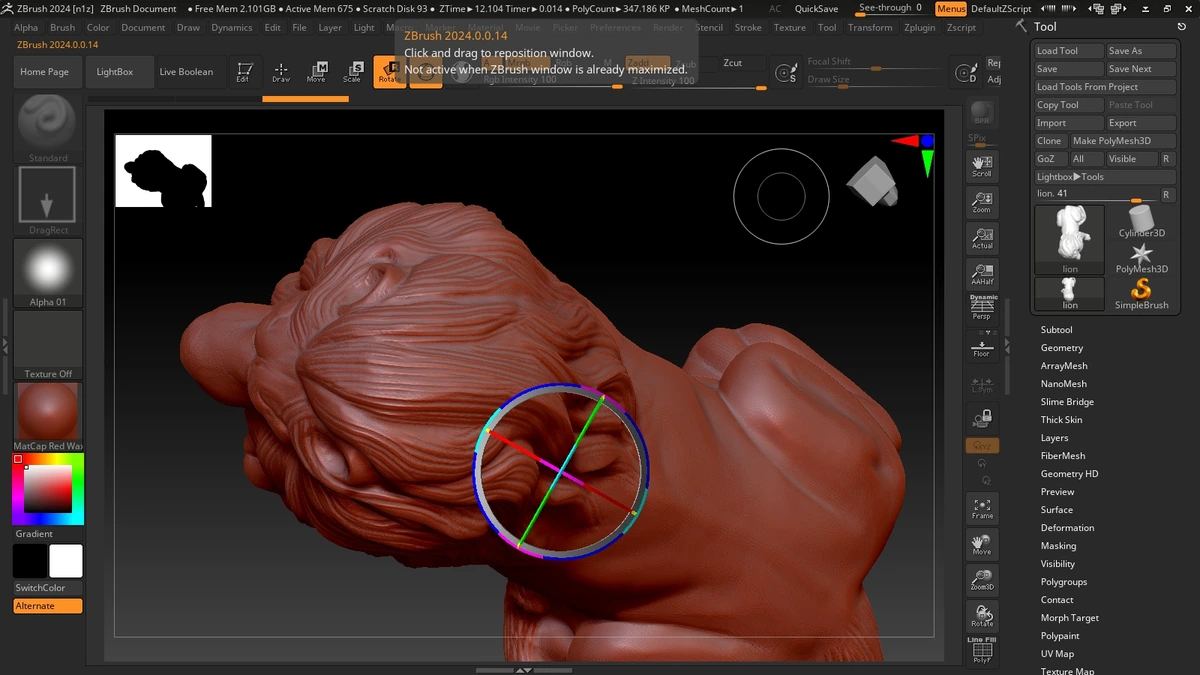Toggle the Alternate color button
This screenshot has height=675, width=1200.
tap(48, 606)
